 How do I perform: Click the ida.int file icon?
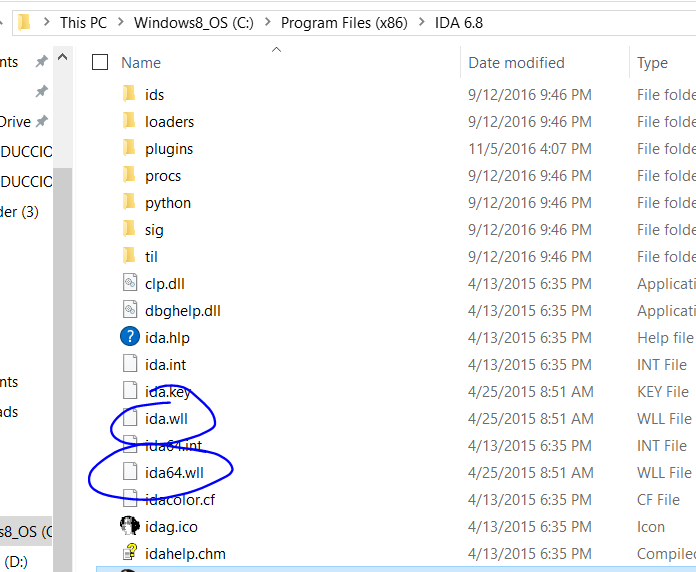coord(130,364)
